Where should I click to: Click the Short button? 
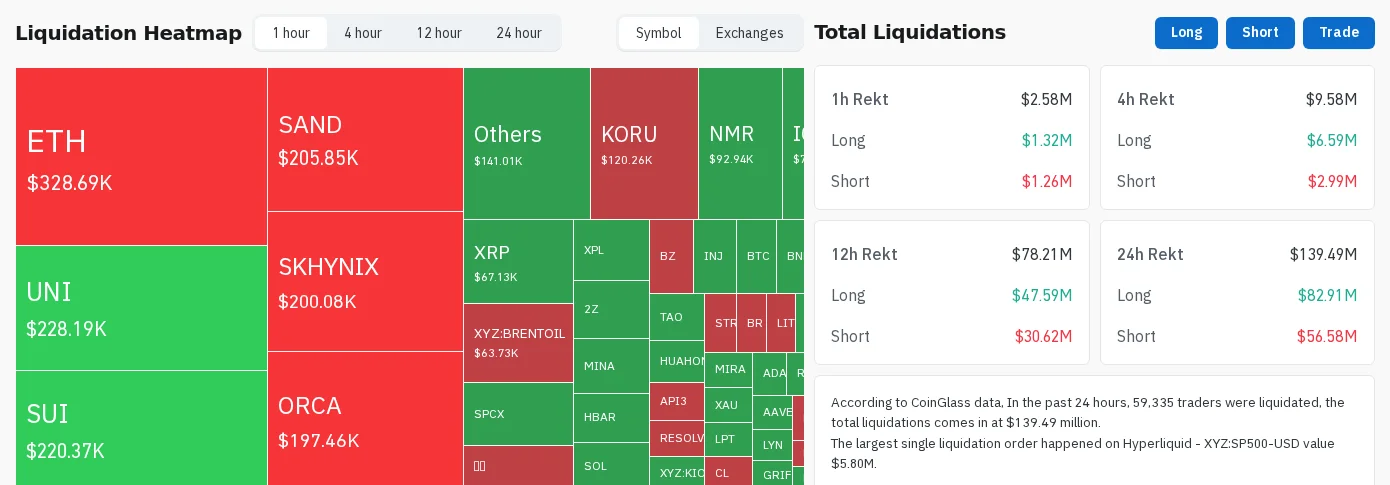(x=1260, y=33)
